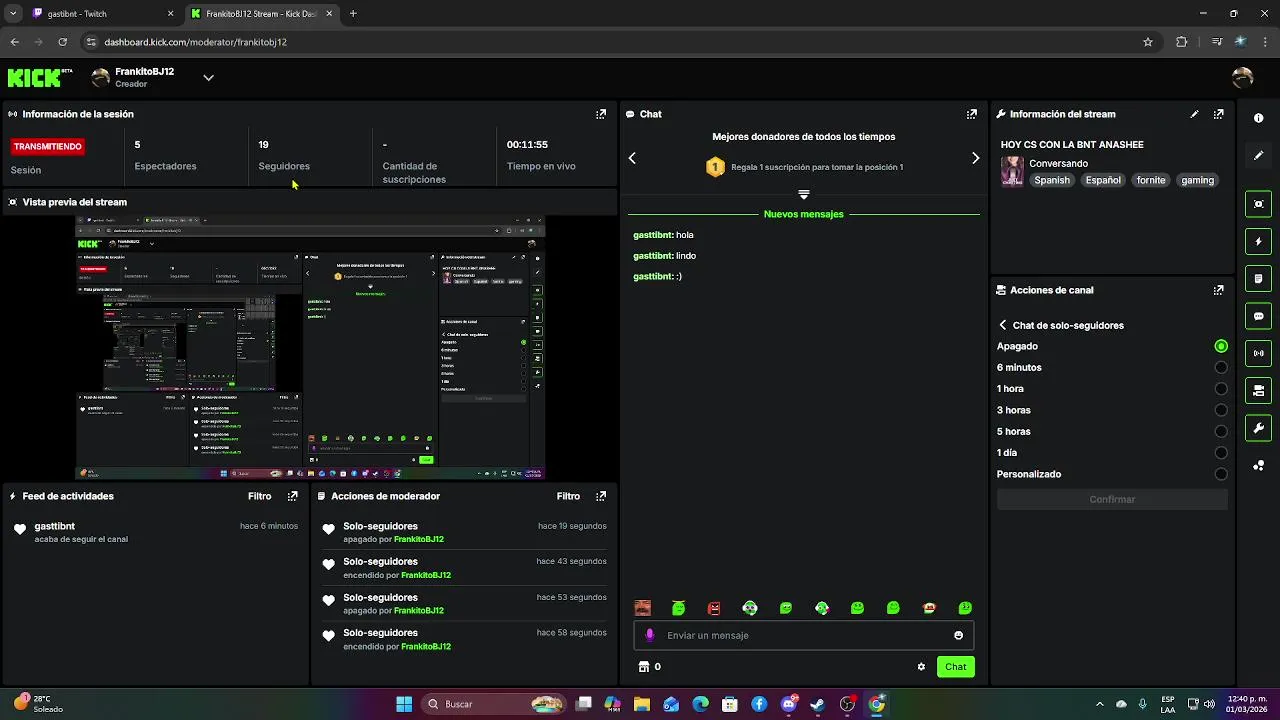This screenshot has width=1280, height=720.
Task: Select the FrankitoBJ12 Stream Kick tab
Action: pos(262,14)
